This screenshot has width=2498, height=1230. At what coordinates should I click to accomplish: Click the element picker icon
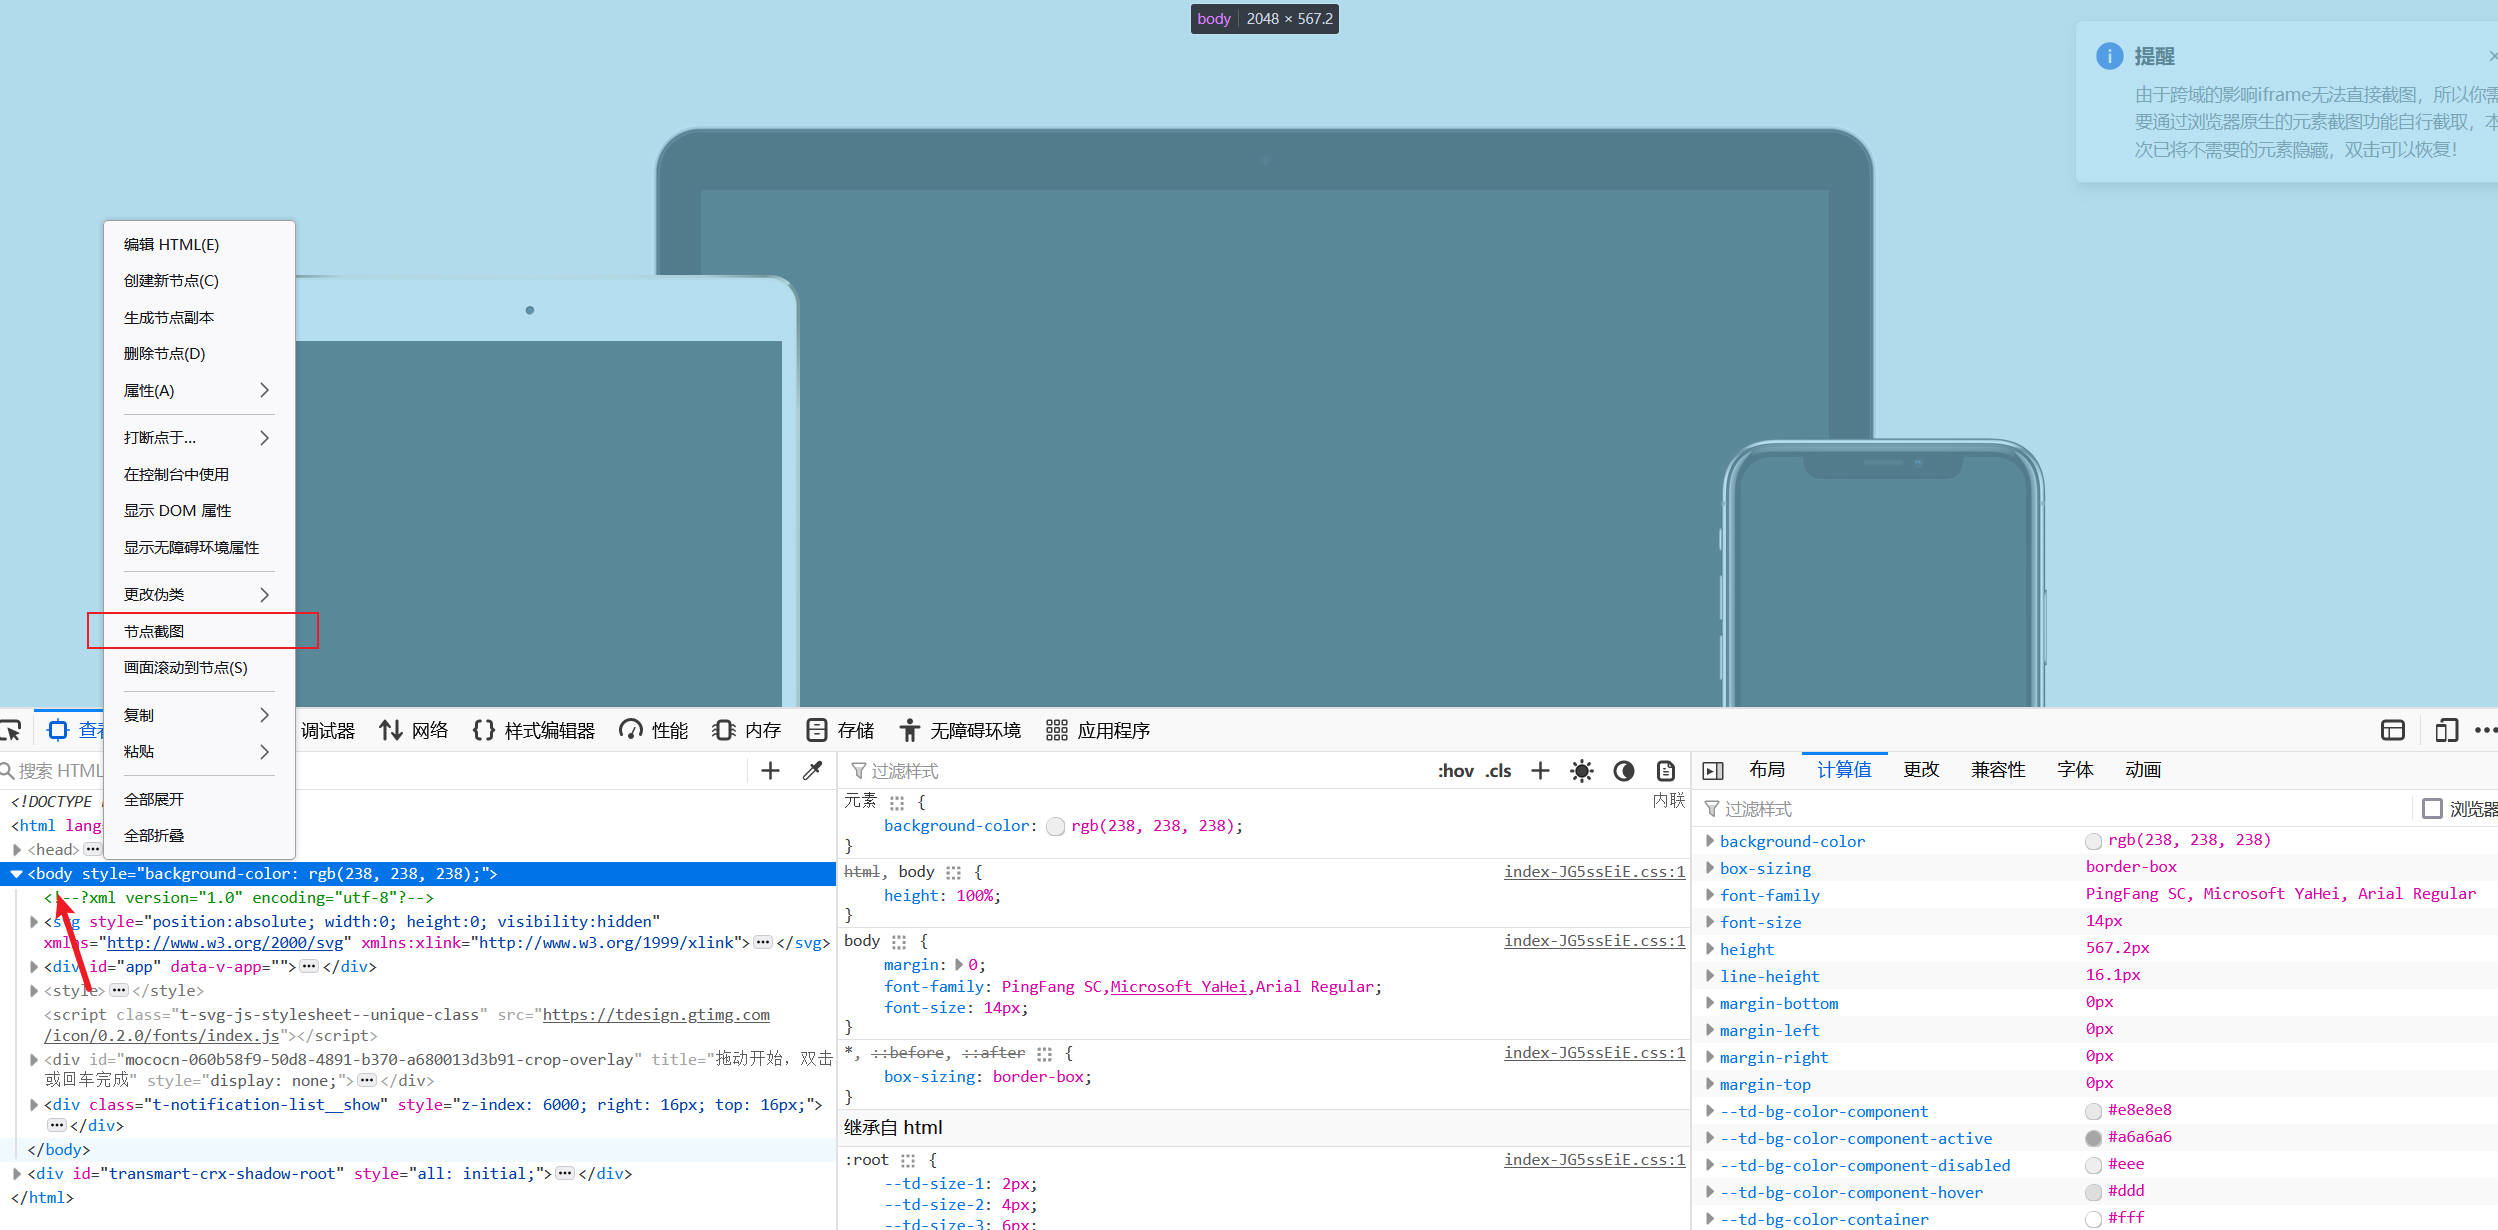(11, 731)
